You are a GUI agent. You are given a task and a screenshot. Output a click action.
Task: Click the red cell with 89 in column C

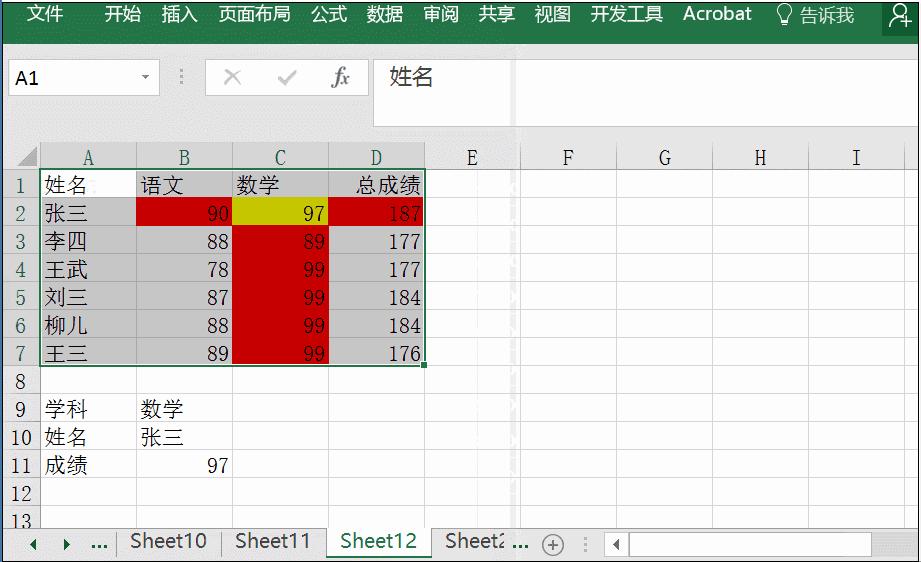tap(280, 241)
